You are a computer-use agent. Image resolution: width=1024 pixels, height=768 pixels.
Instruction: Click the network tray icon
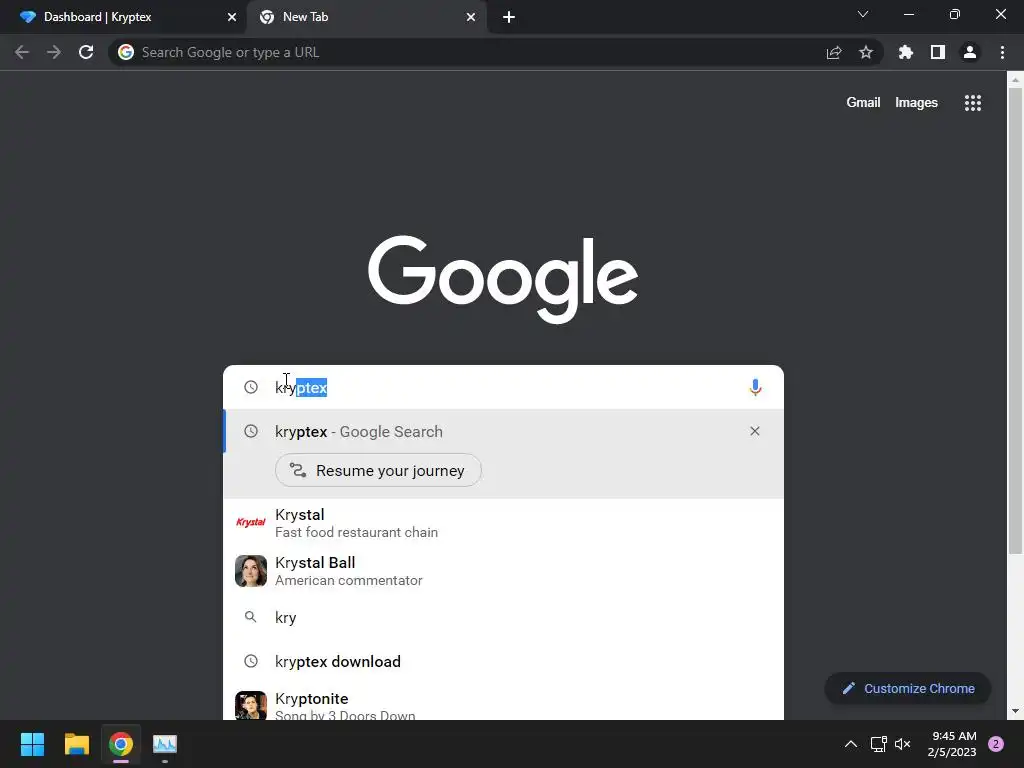878,744
